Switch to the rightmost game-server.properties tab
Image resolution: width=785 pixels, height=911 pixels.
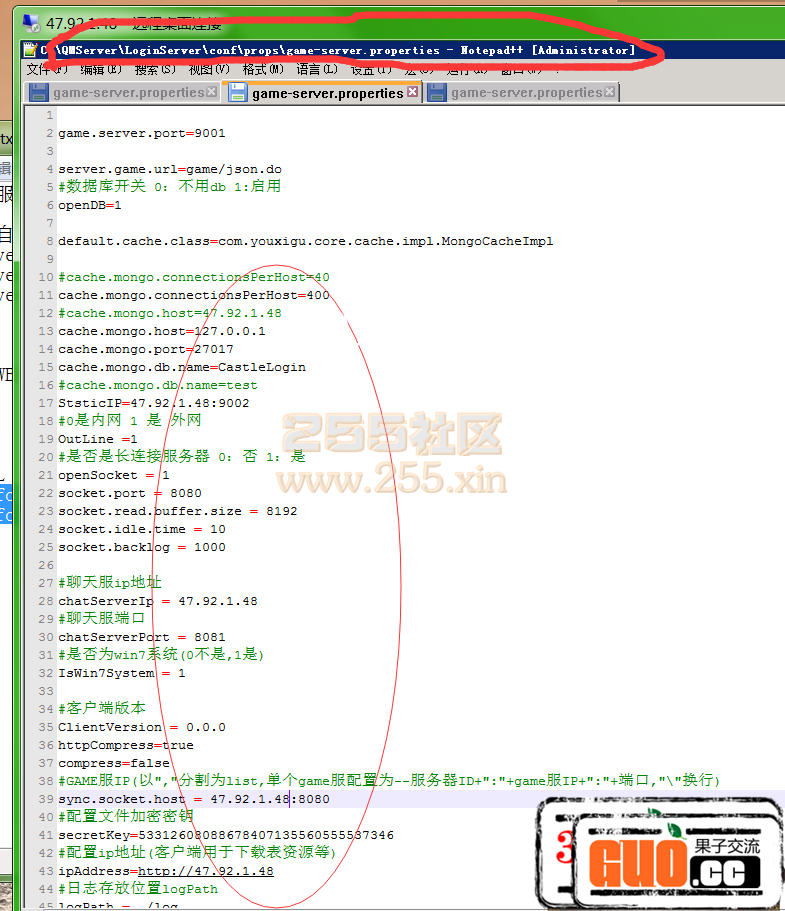click(x=526, y=93)
